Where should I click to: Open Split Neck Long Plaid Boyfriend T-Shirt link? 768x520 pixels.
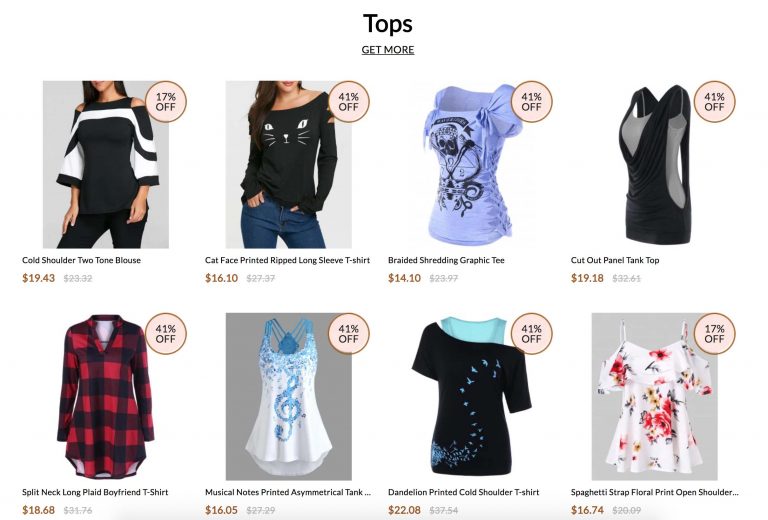[x=95, y=492]
